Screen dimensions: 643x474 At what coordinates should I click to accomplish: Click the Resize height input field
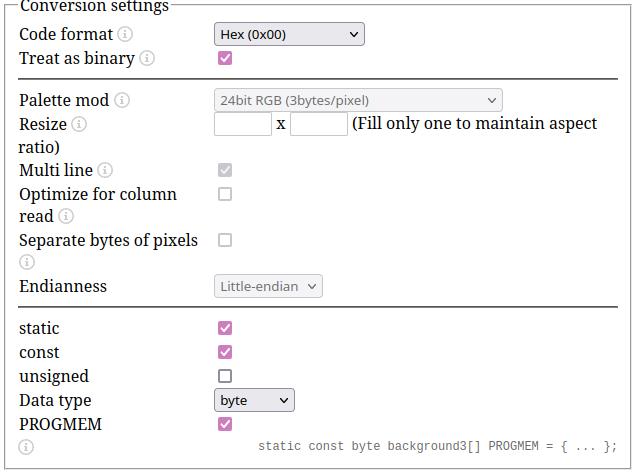(x=319, y=124)
